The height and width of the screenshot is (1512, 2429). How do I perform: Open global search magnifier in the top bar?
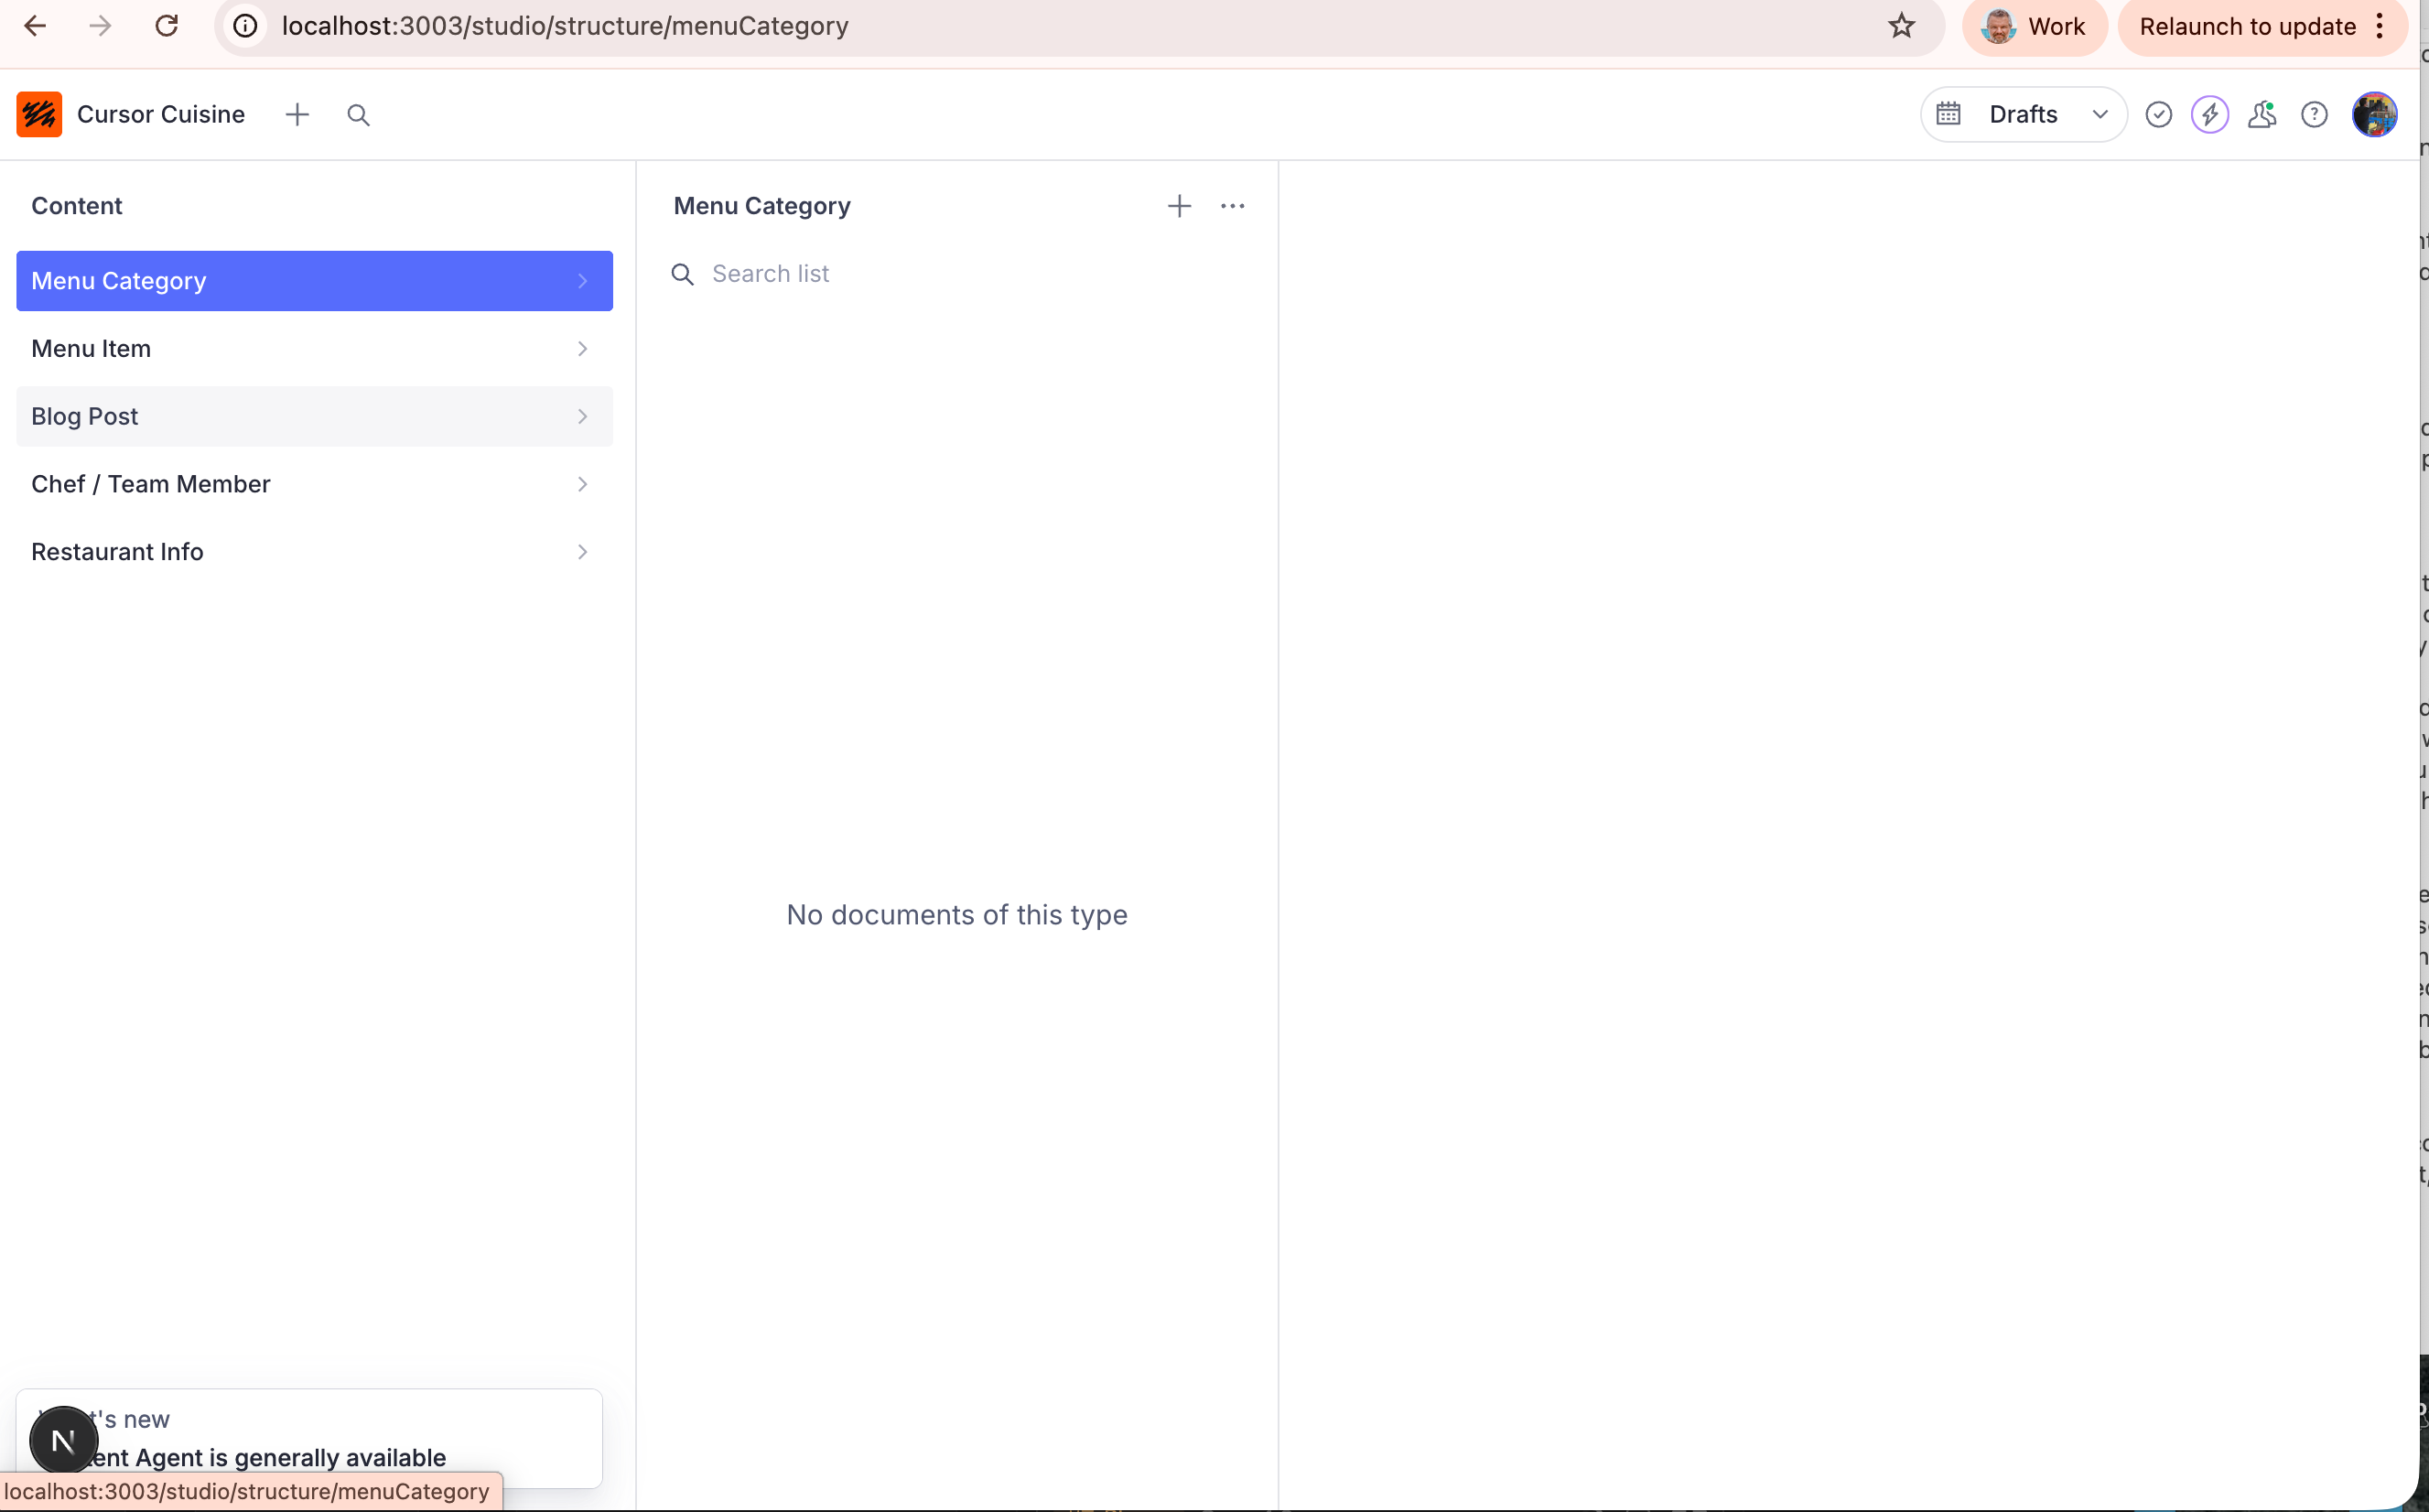pyautogui.click(x=358, y=115)
